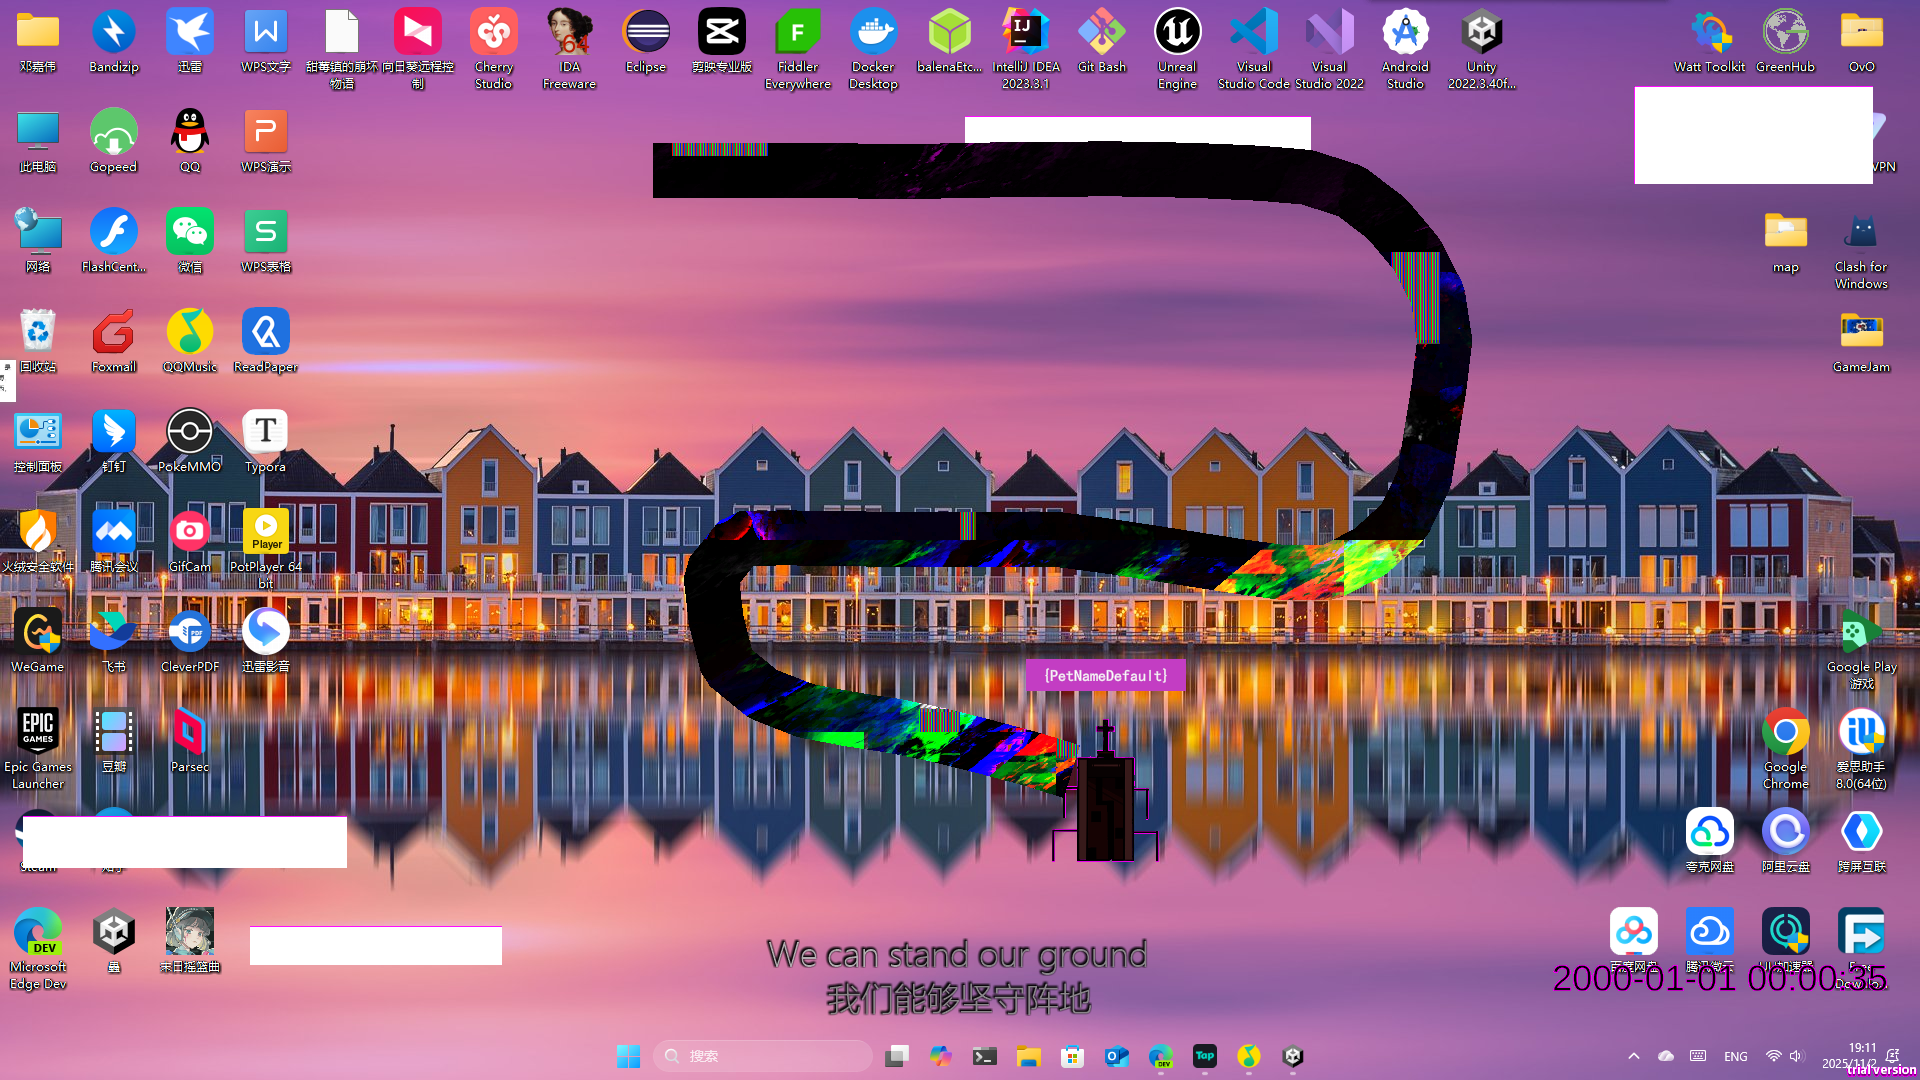Image resolution: width=1920 pixels, height=1080 pixels.
Task: Open Docker Desktop shortcut
Action: click(873, 34)
